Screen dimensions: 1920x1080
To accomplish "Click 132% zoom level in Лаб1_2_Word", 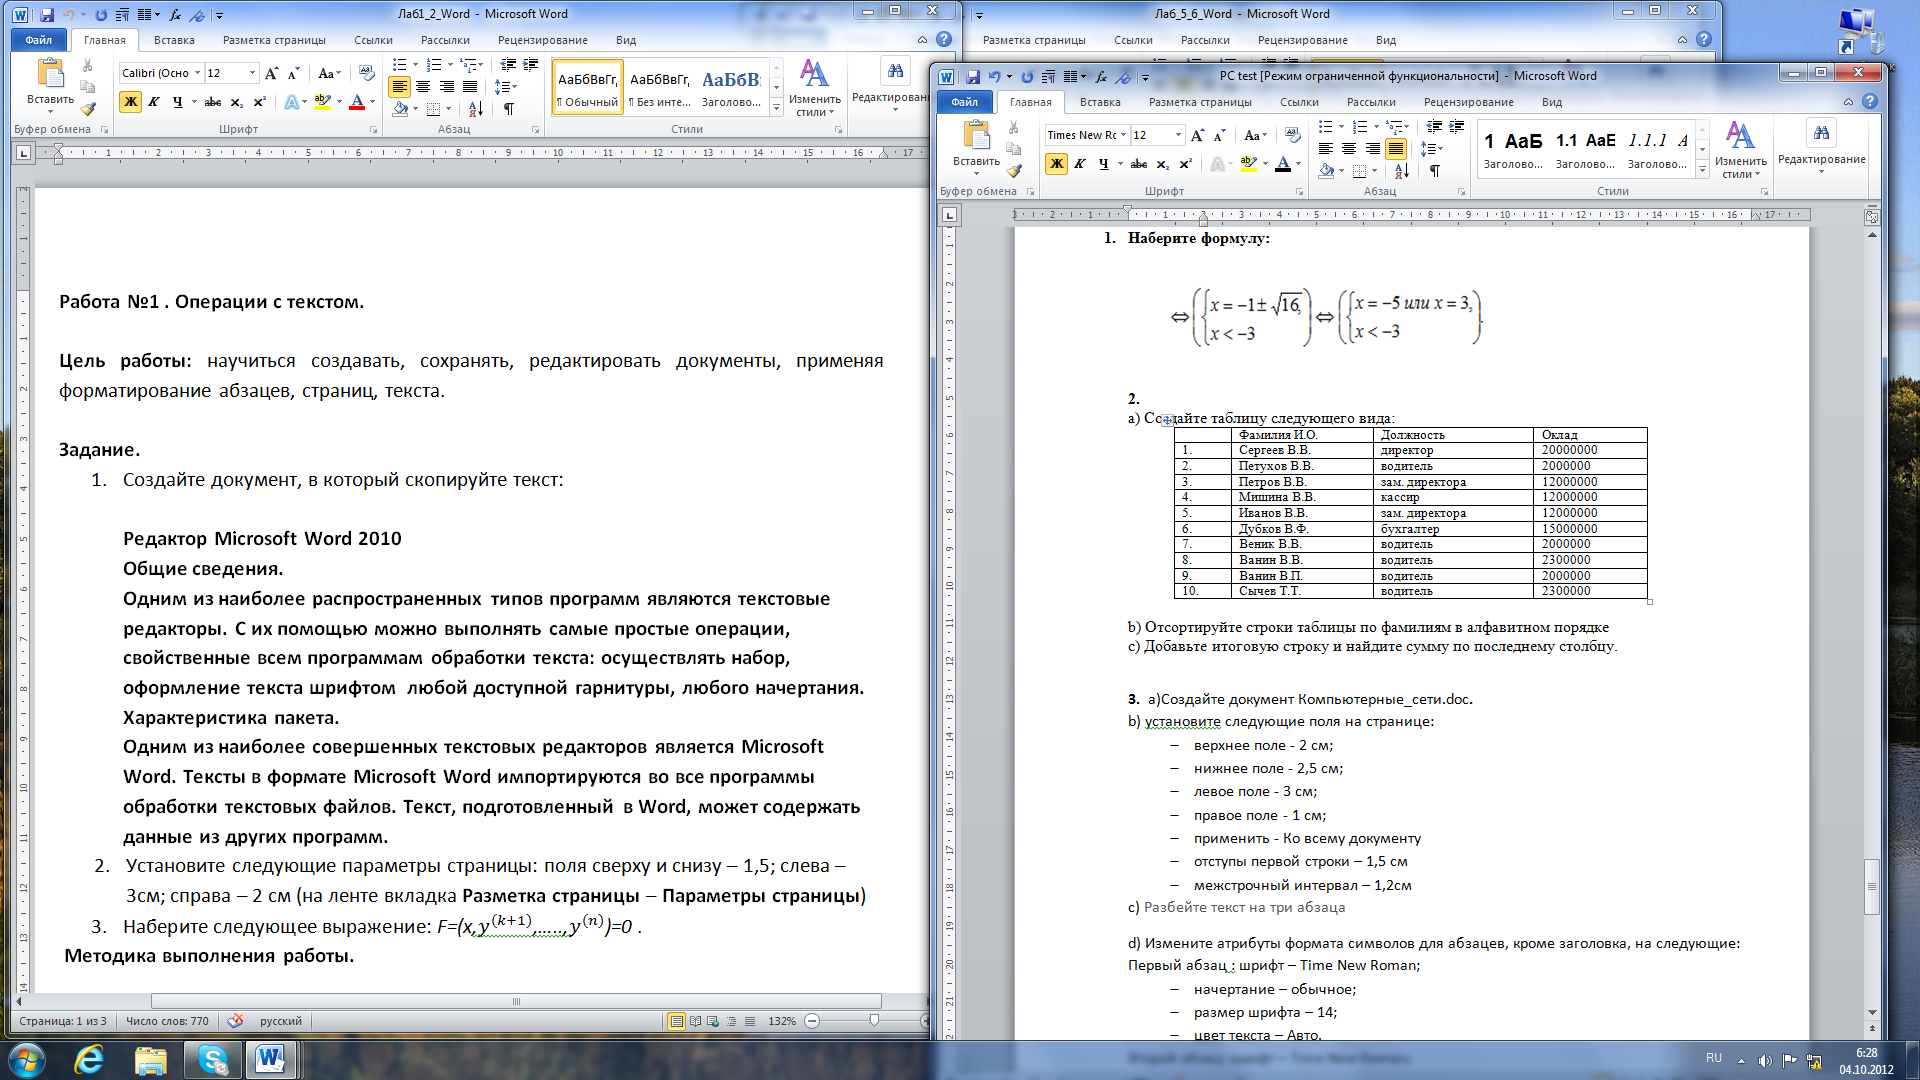I will tap(781, 1021).
